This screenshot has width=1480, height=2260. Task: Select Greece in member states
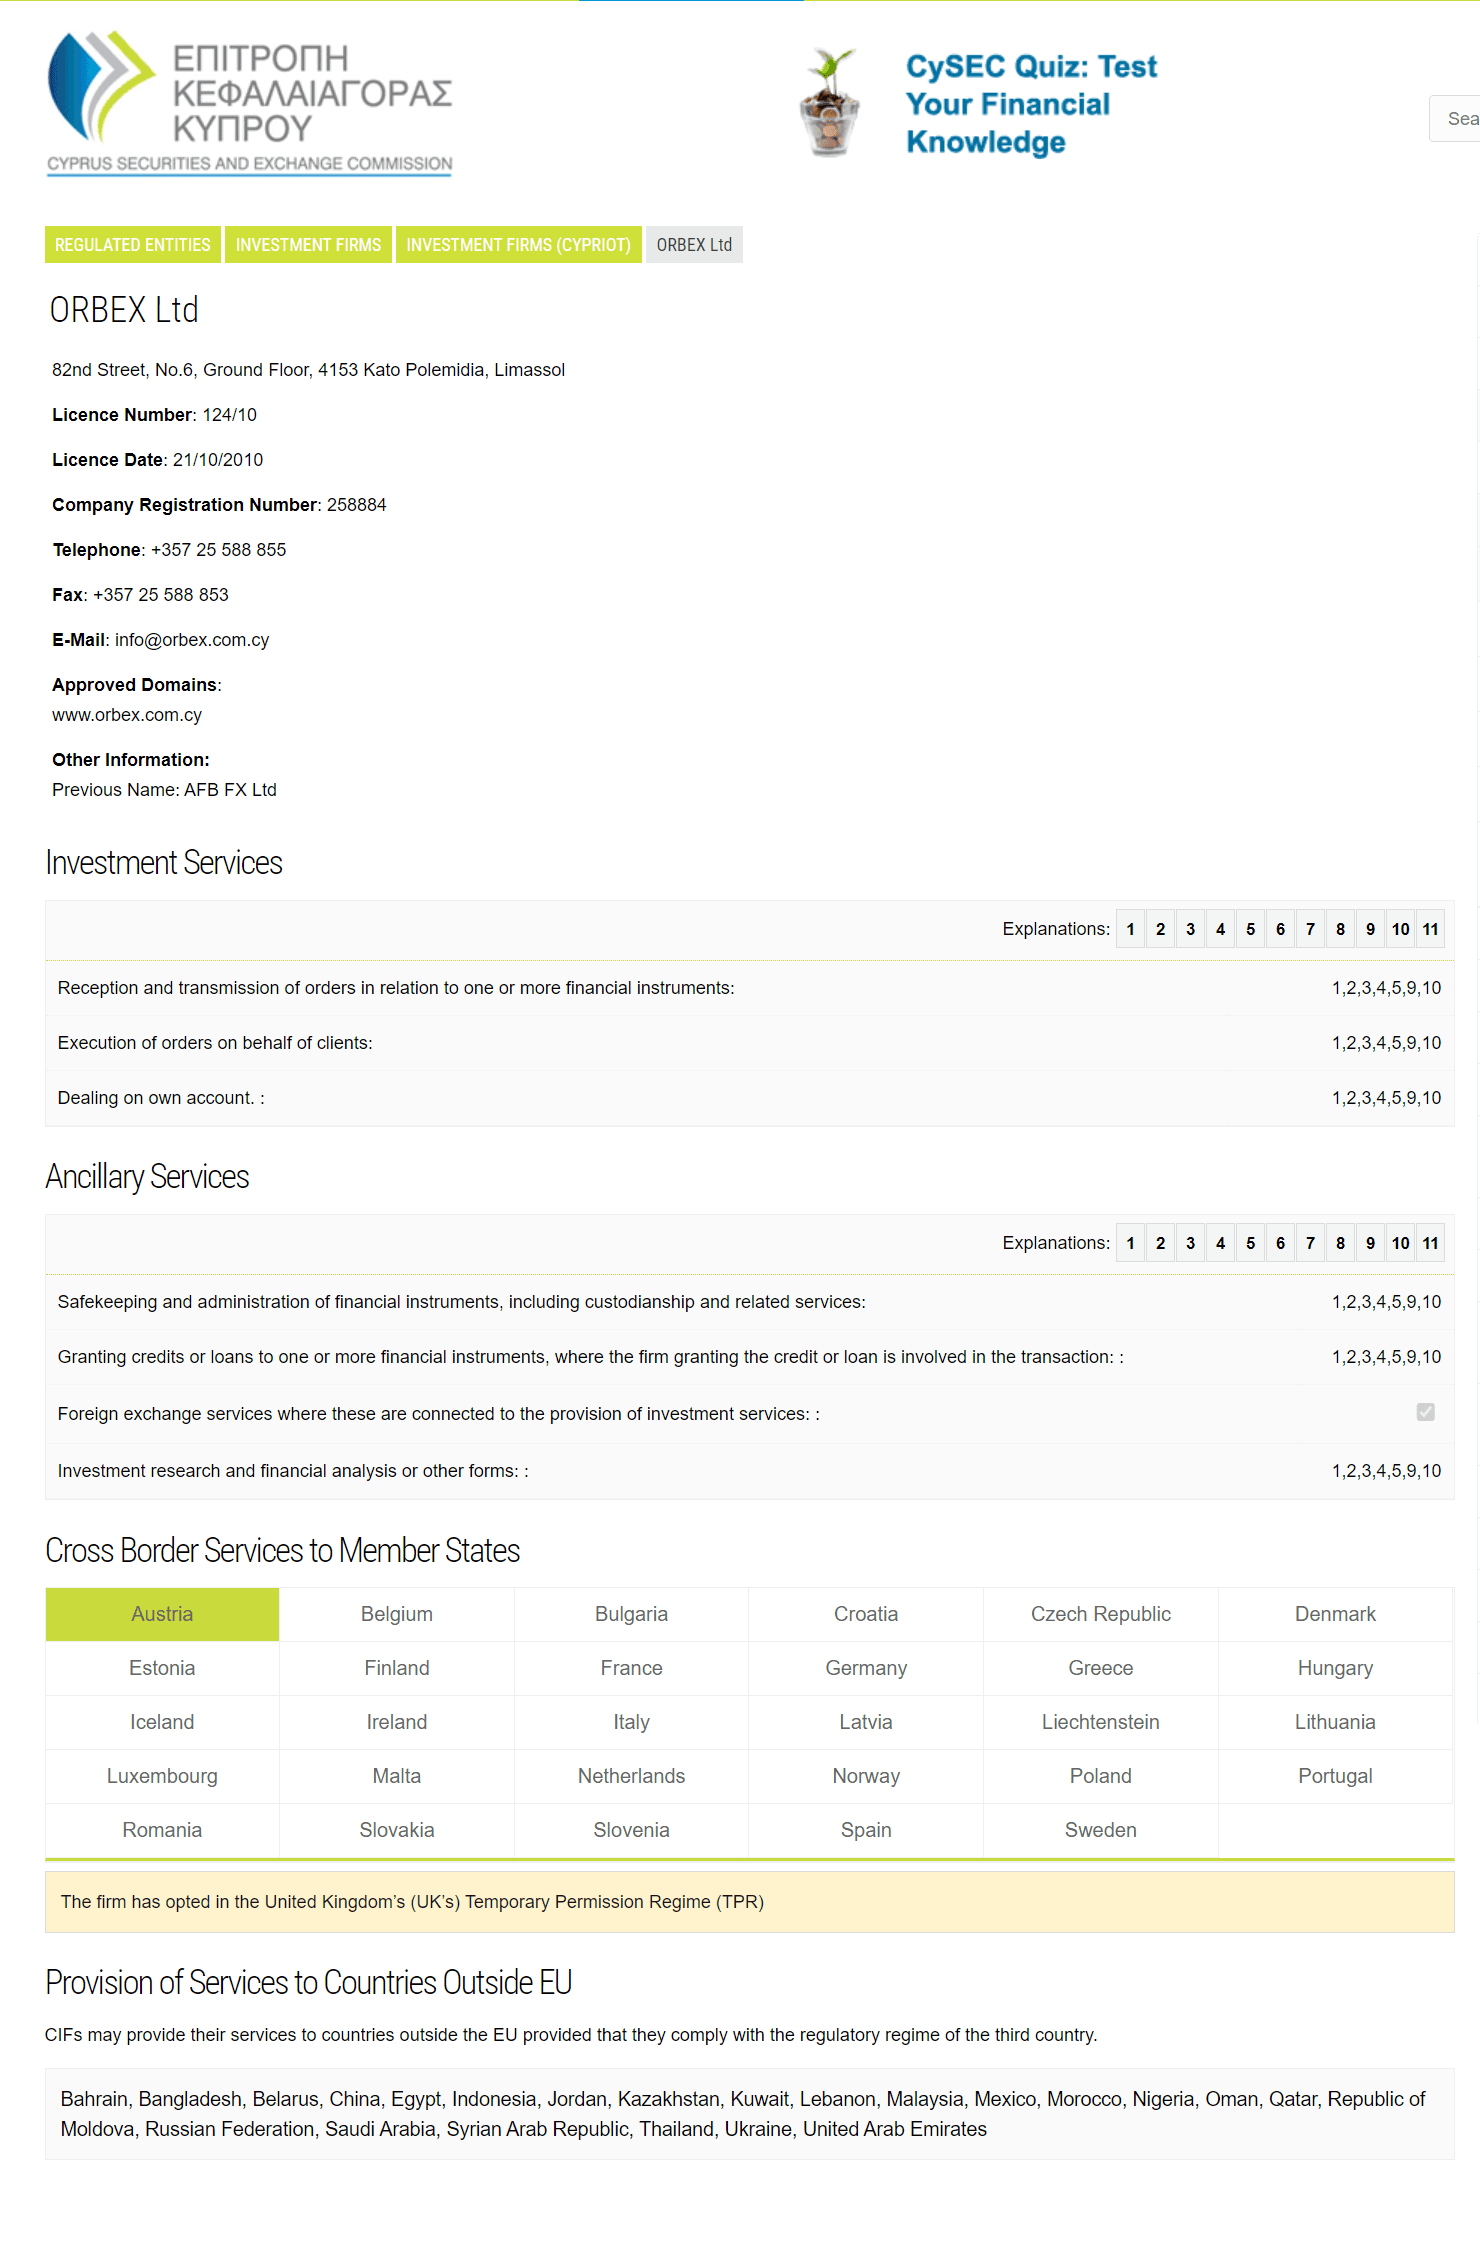point(1101,1668)
